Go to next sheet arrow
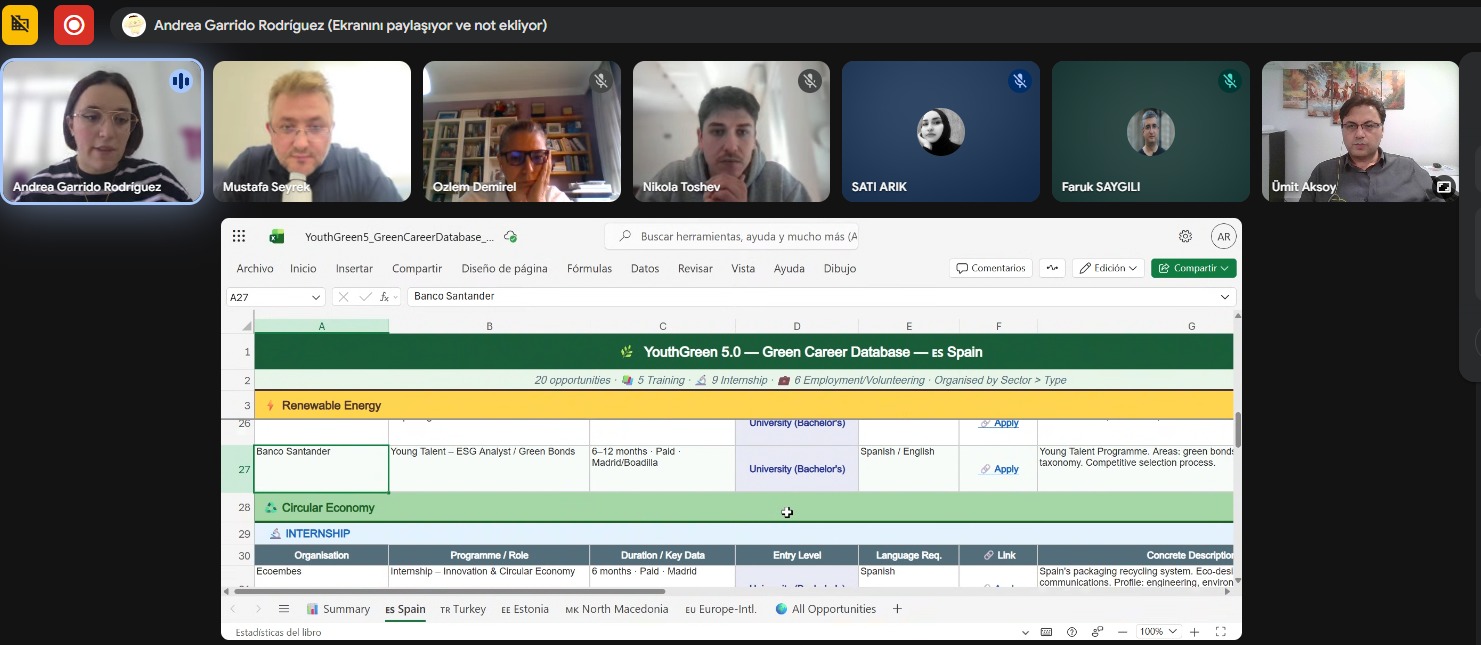Viewport: 1481px width, 645px height. click(258, 609)
